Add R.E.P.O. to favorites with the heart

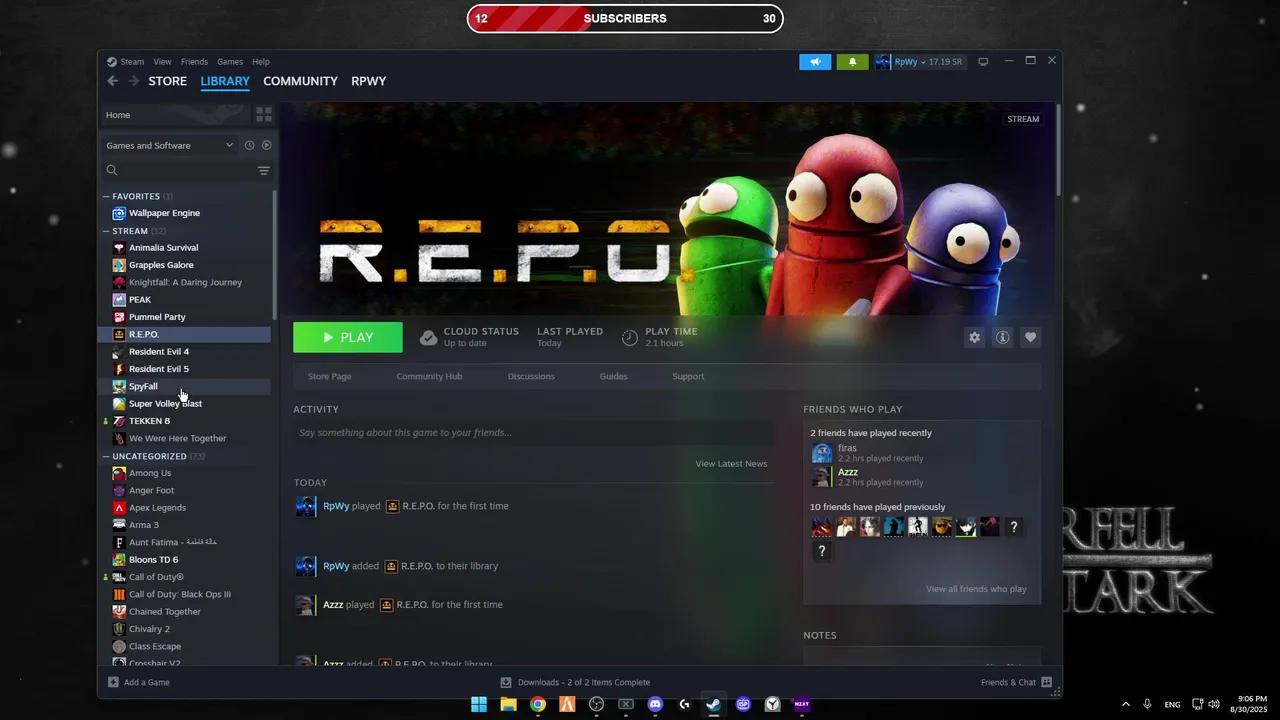pos(1030,338)
